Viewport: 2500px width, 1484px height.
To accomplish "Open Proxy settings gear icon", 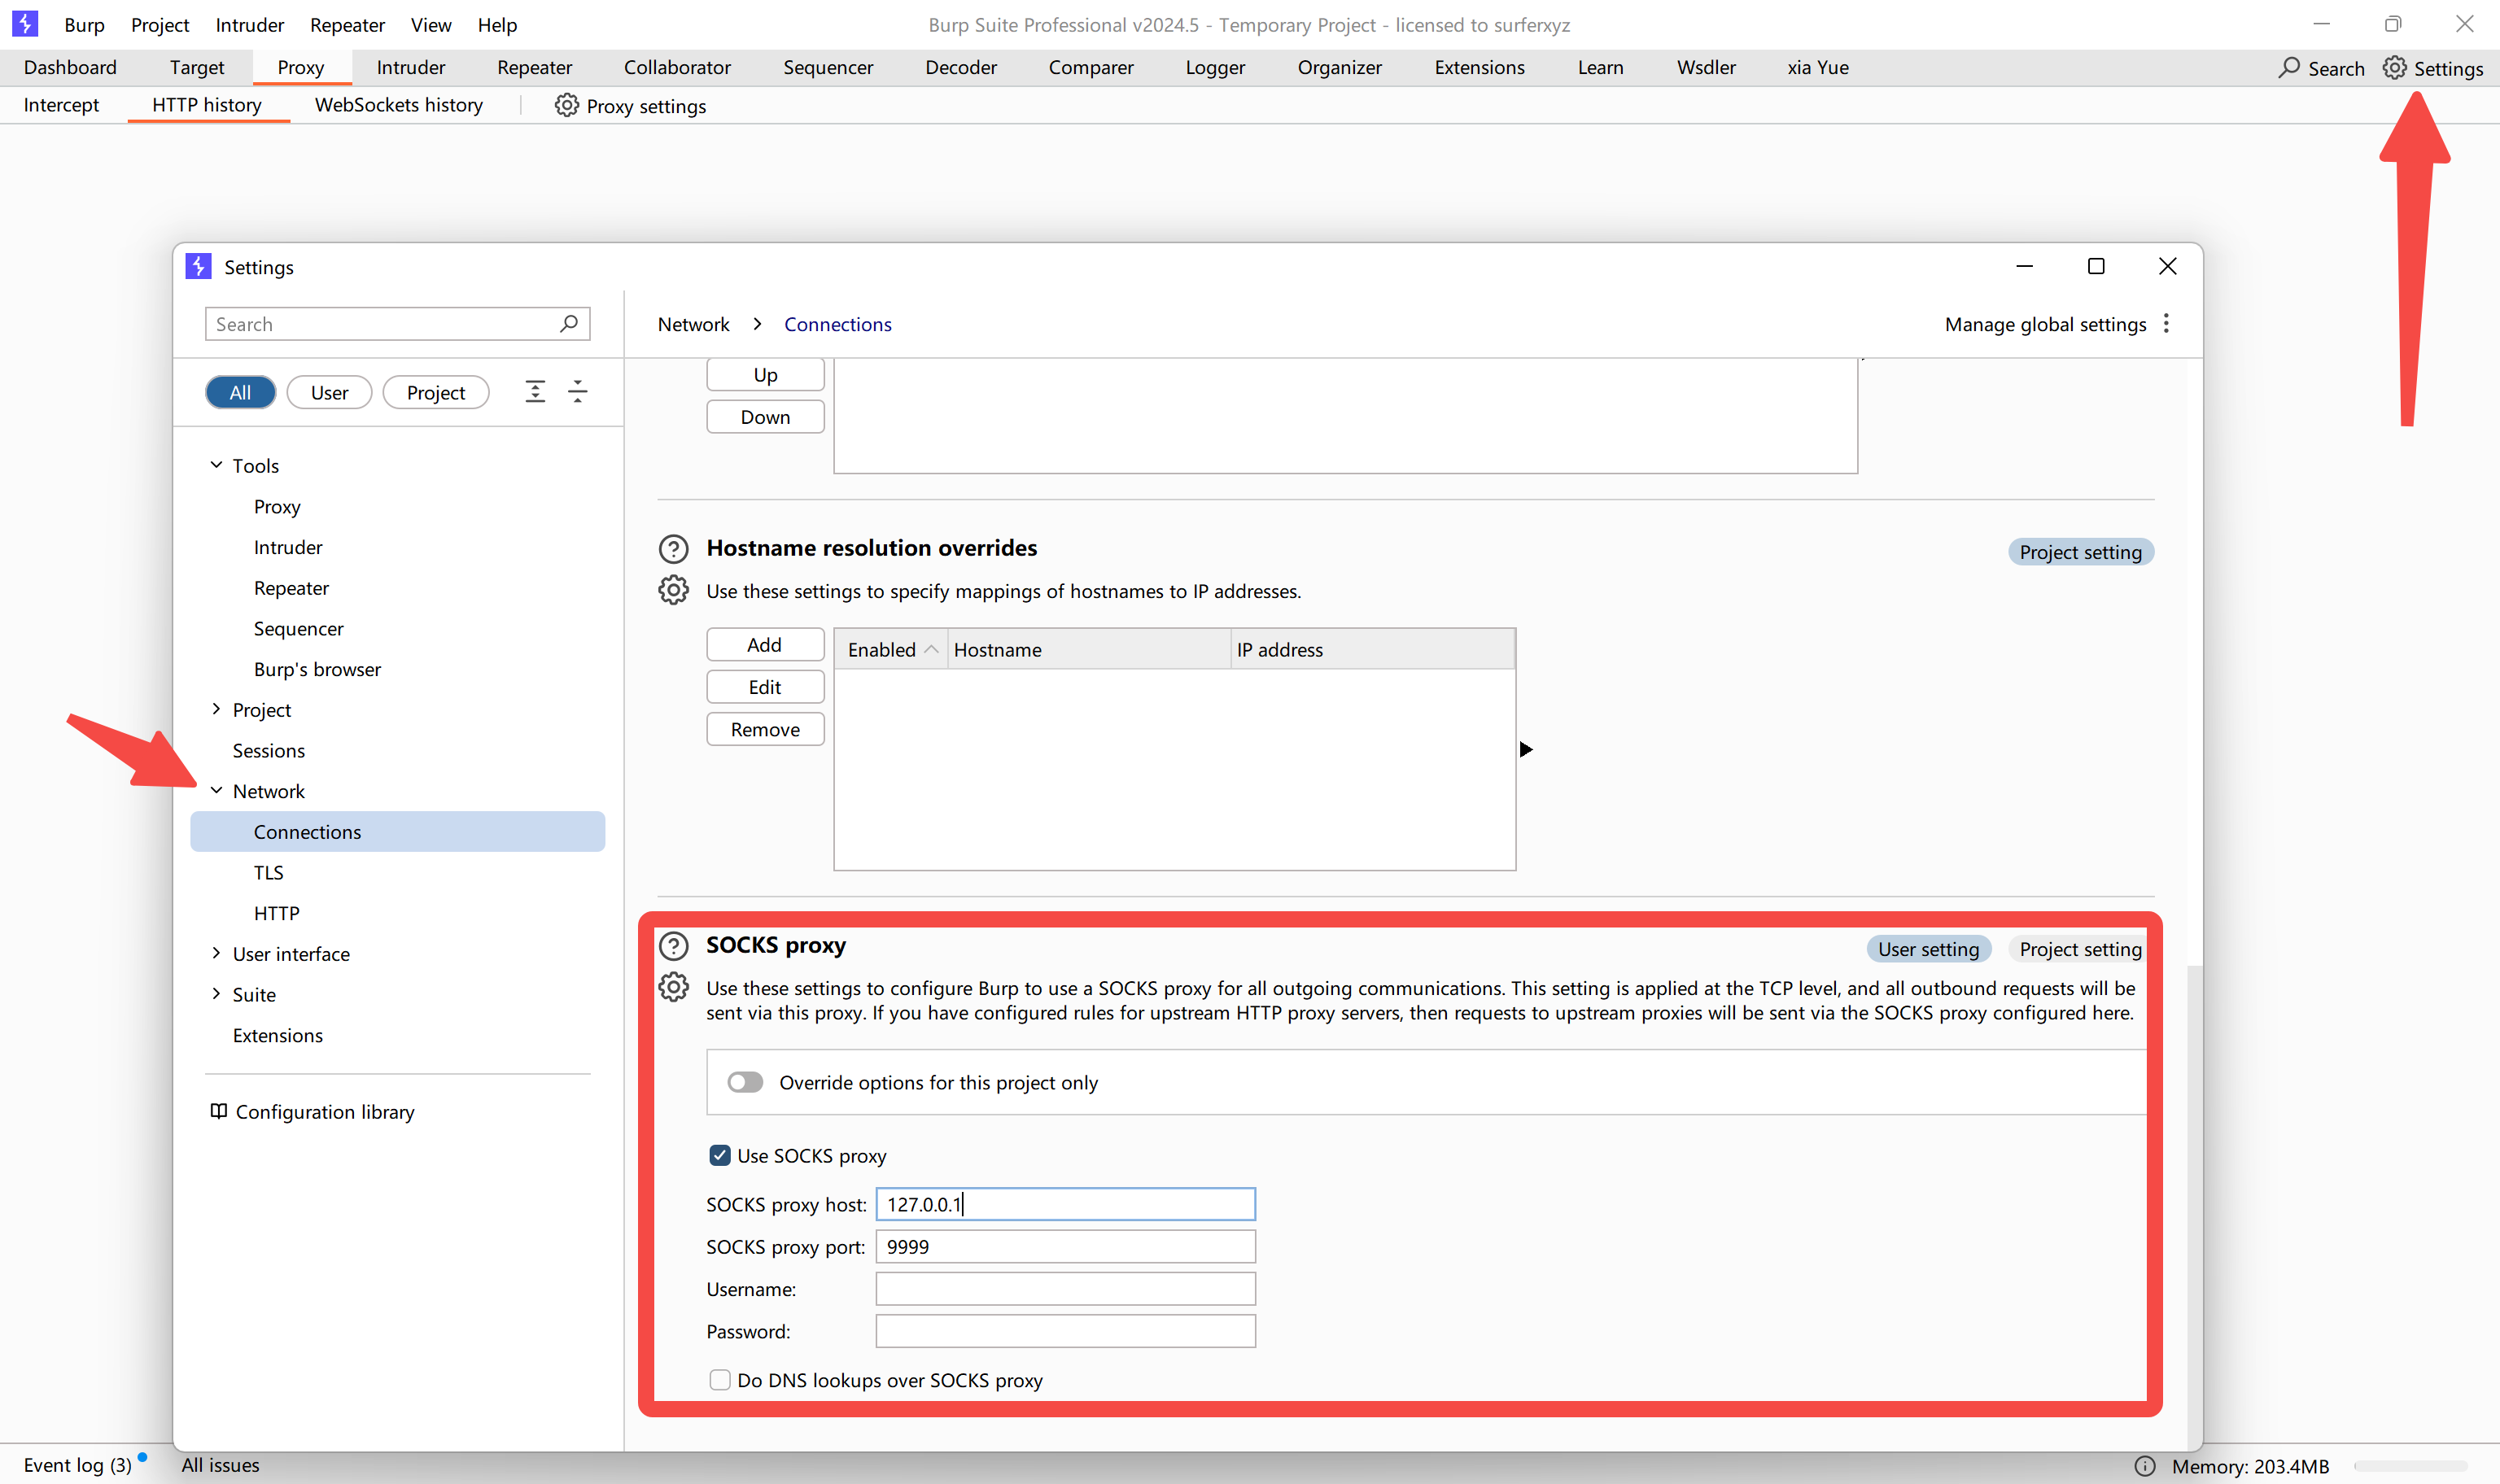I will point(566,105).
